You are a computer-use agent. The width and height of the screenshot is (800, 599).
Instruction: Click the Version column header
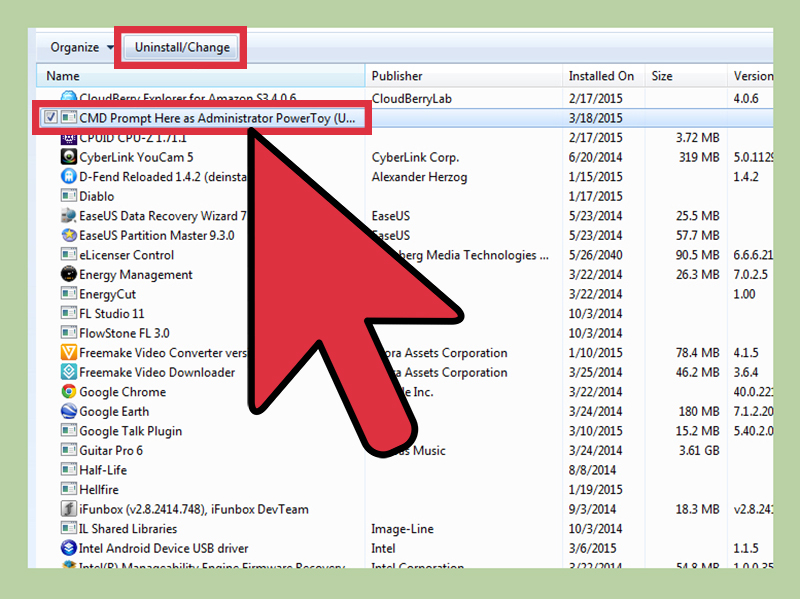(x=751, y=76)
